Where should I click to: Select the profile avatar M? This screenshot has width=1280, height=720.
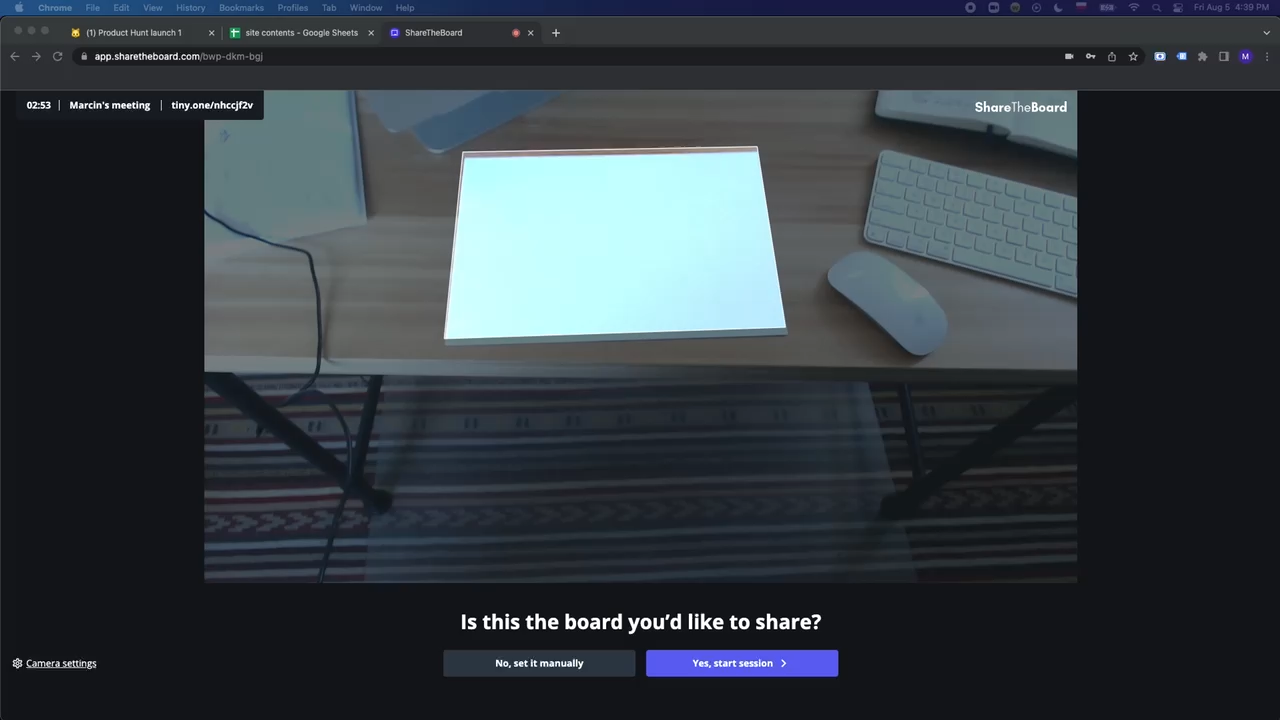pos(1245,56)
